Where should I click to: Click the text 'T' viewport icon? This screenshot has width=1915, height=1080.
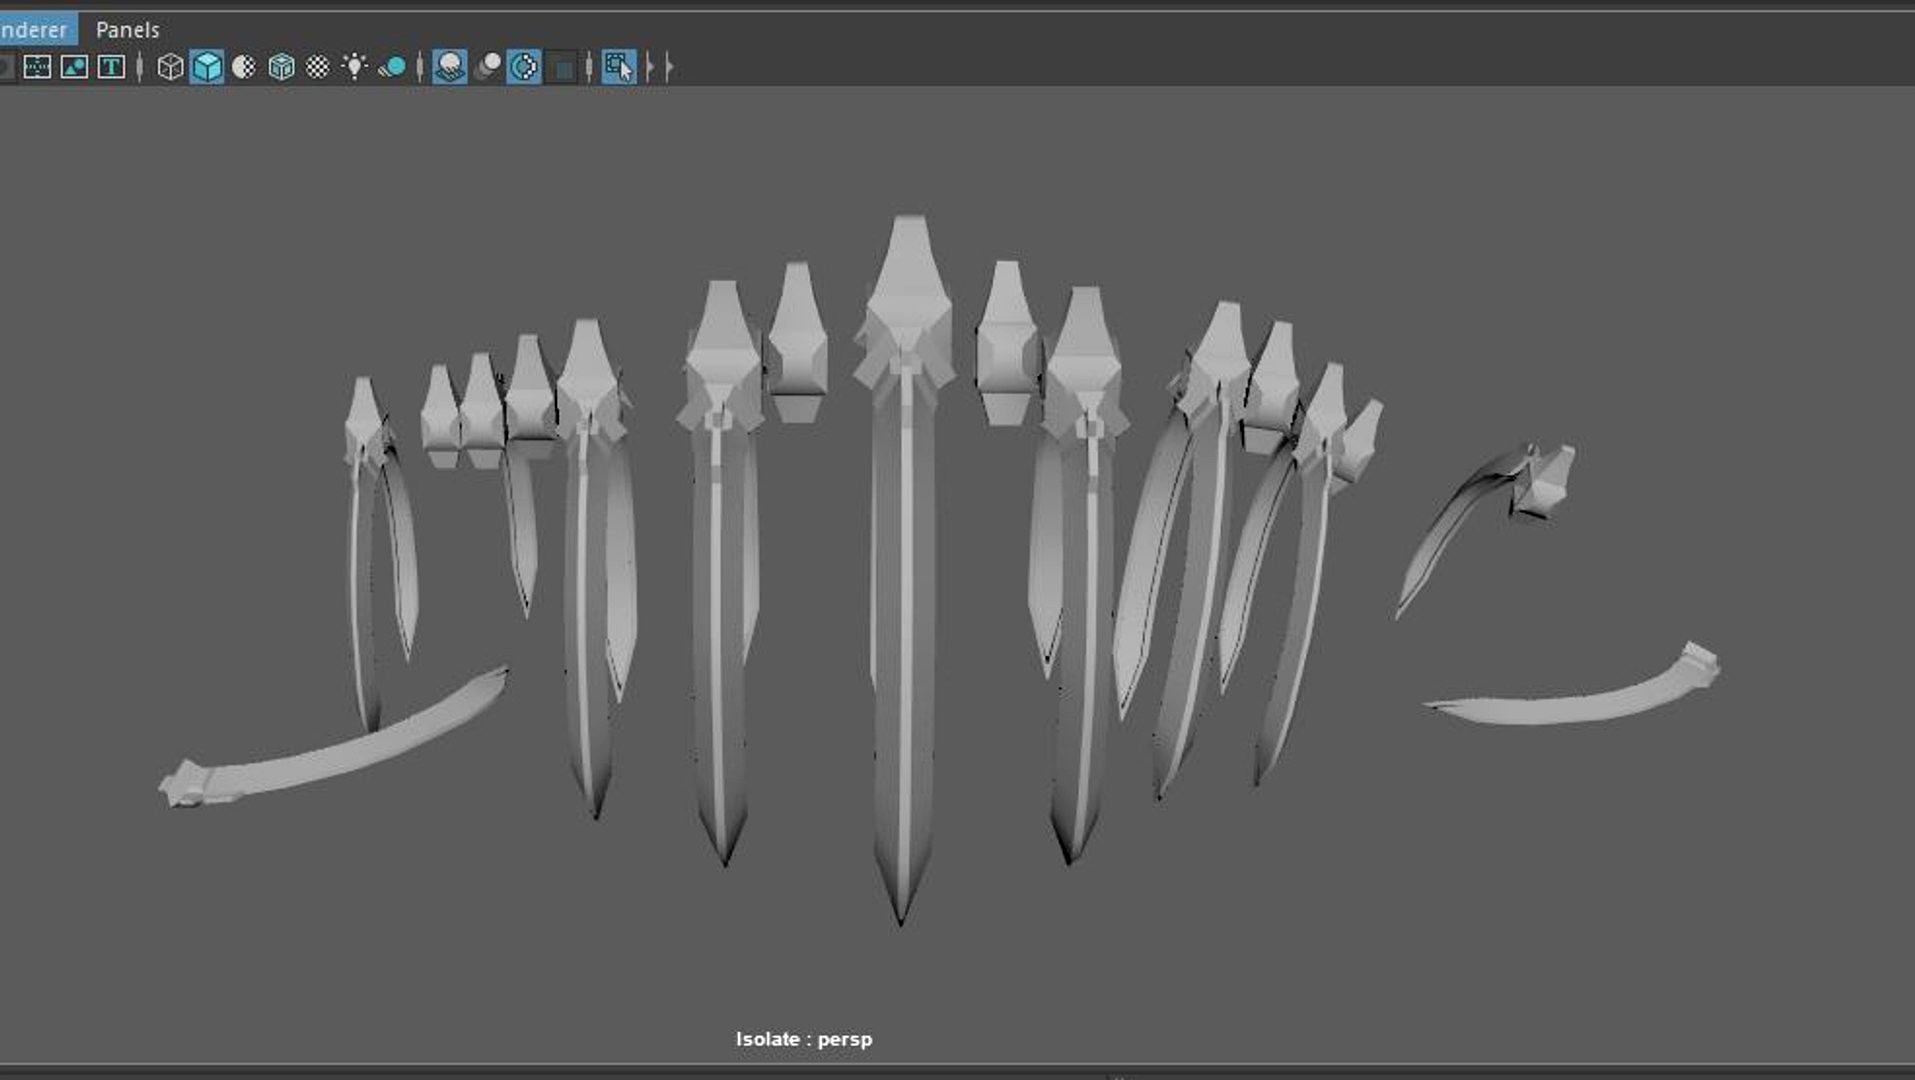click(x=111, y=67)
